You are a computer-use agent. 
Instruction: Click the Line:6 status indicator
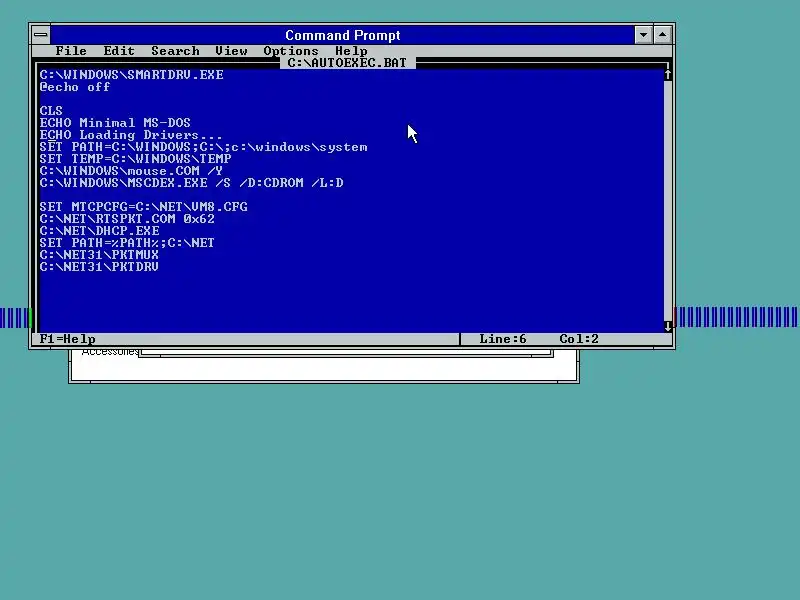[503, 339]
